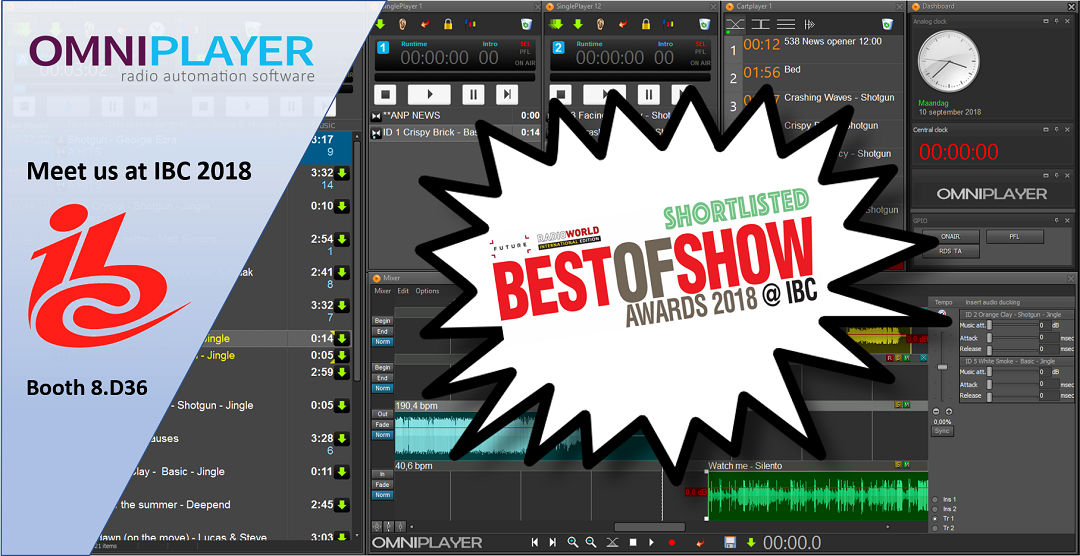Click the stacked green arrows icon in SinglePlayer 12
The width and height of the screenshot is (1080, 556).
pos(557,25)
